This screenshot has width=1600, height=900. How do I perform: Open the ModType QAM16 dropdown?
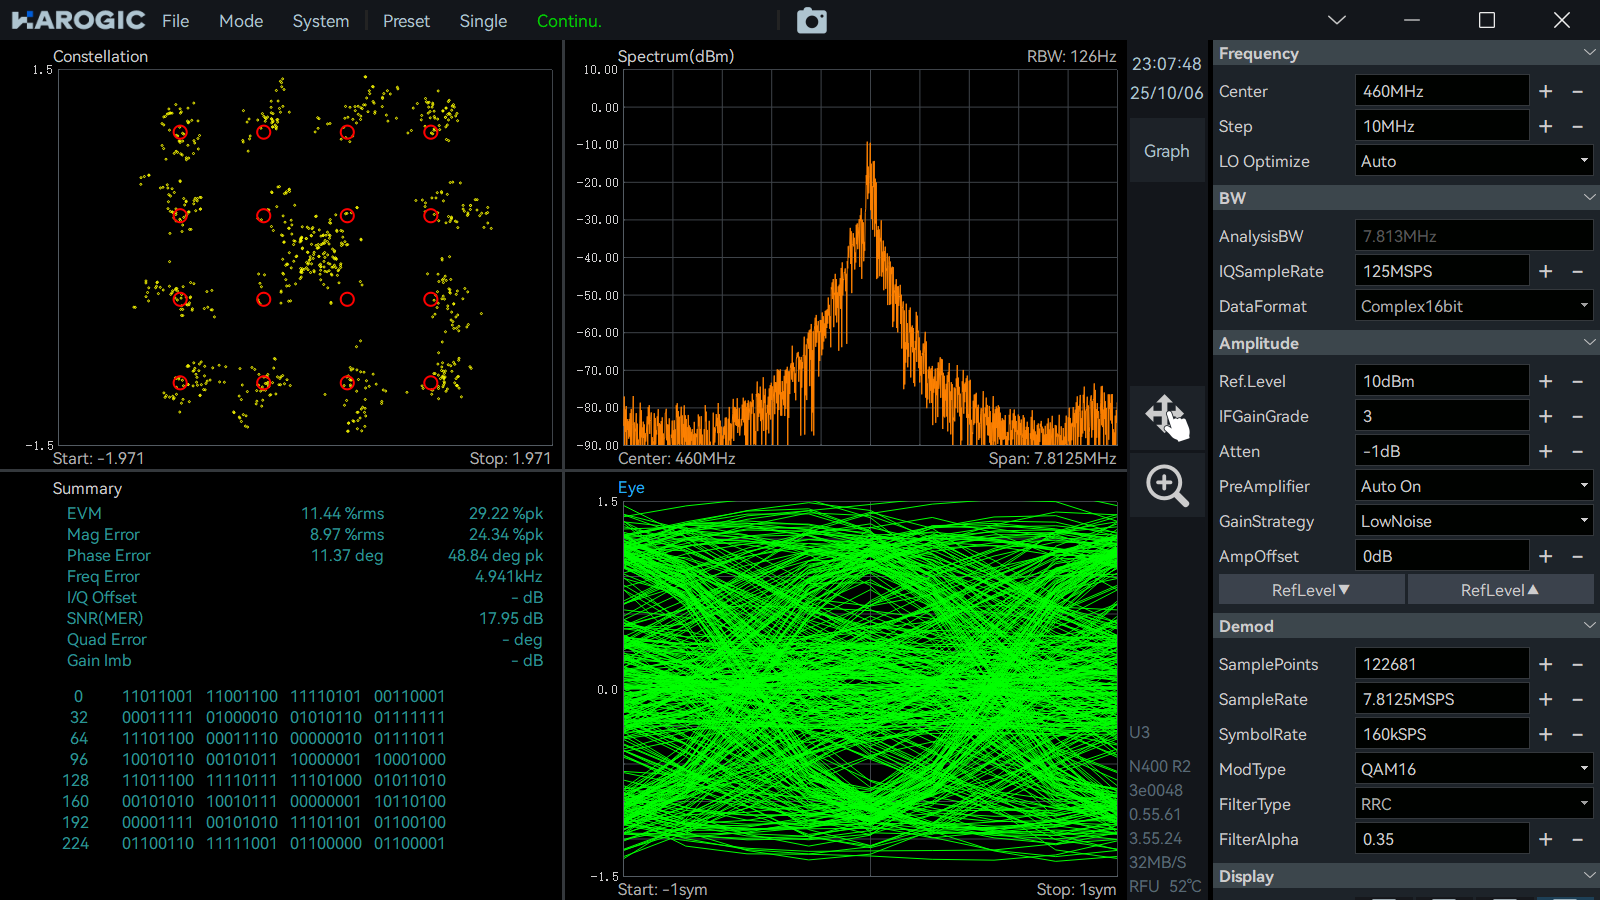click(1473, 769)
